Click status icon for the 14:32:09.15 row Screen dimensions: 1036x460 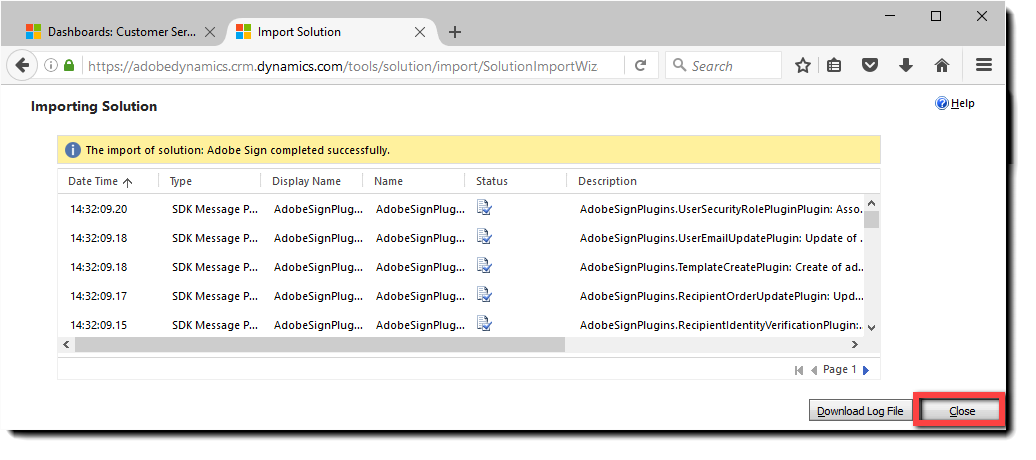coord(484,325)
